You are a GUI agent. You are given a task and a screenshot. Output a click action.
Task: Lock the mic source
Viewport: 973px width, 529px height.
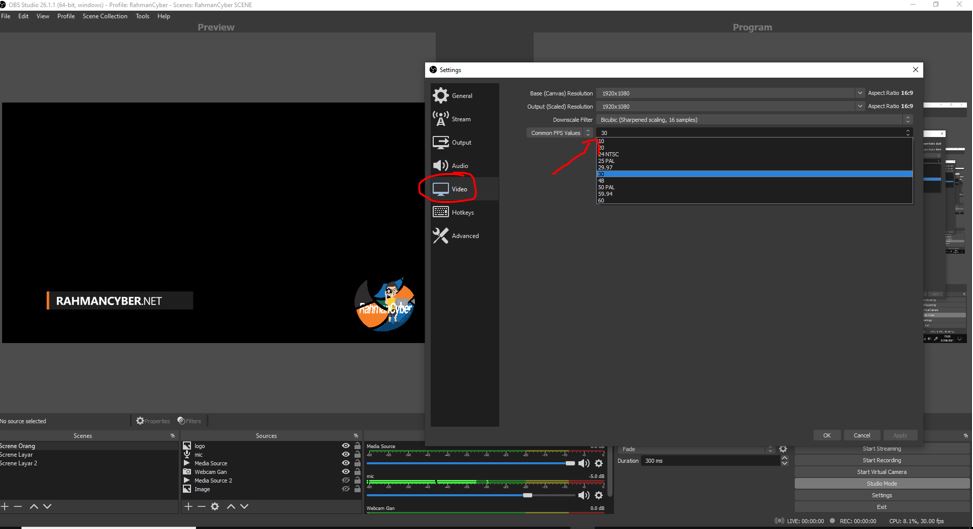click(357, 454)
